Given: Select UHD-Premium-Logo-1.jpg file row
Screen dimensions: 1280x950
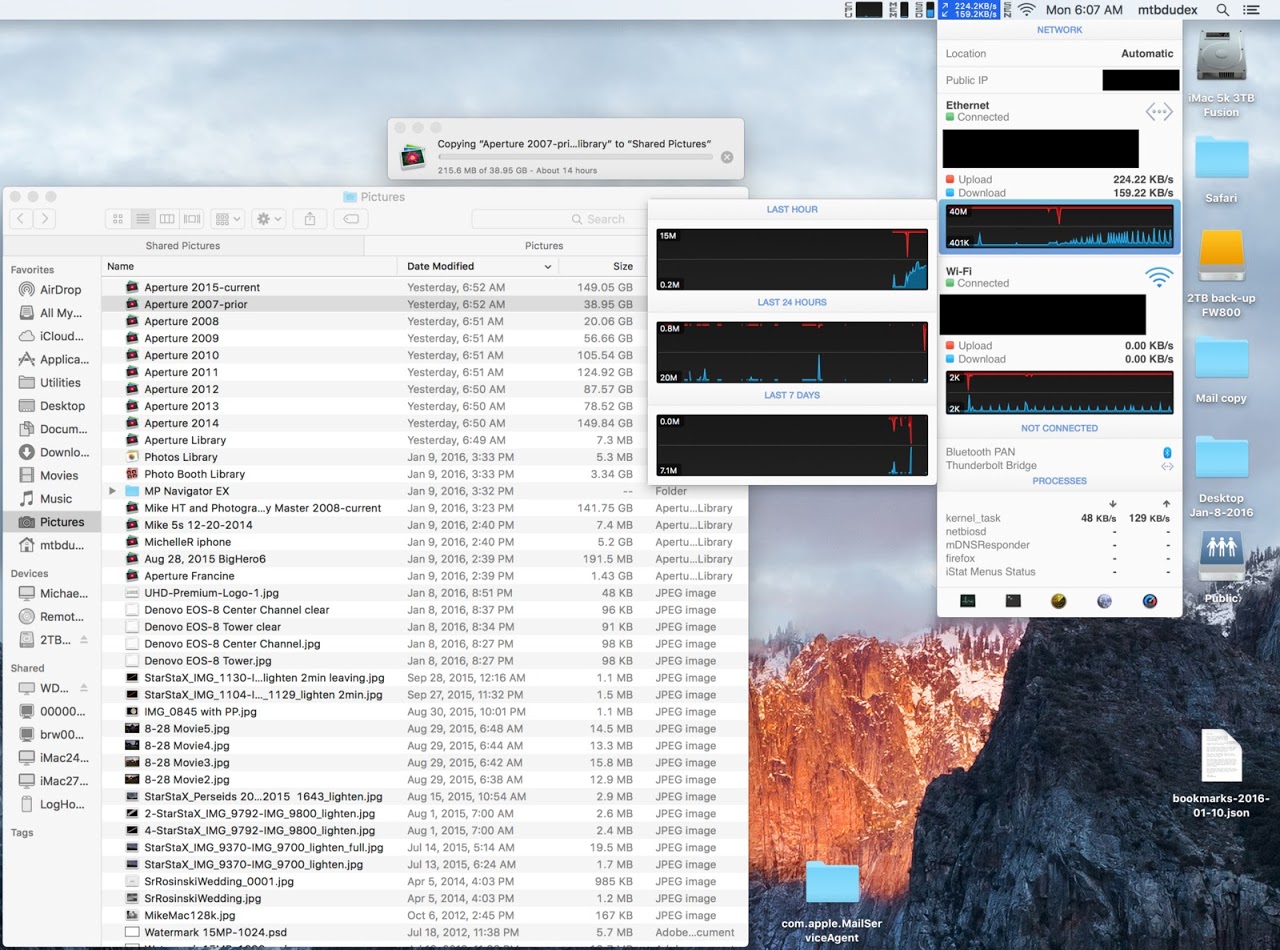Looking at the screenshot, I should click(425, 593).
